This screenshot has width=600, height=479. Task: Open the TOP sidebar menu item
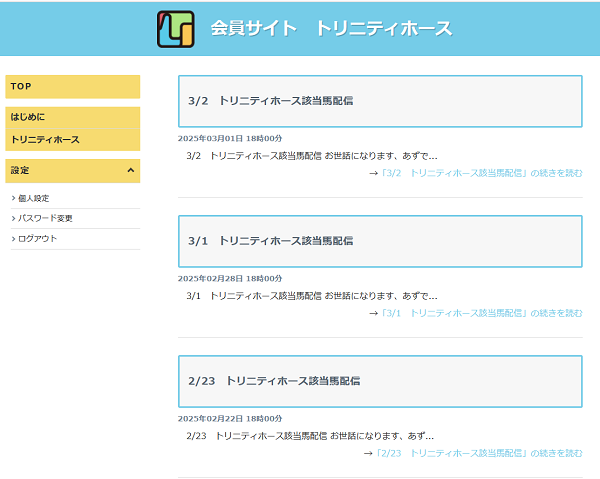click(72, 86)
